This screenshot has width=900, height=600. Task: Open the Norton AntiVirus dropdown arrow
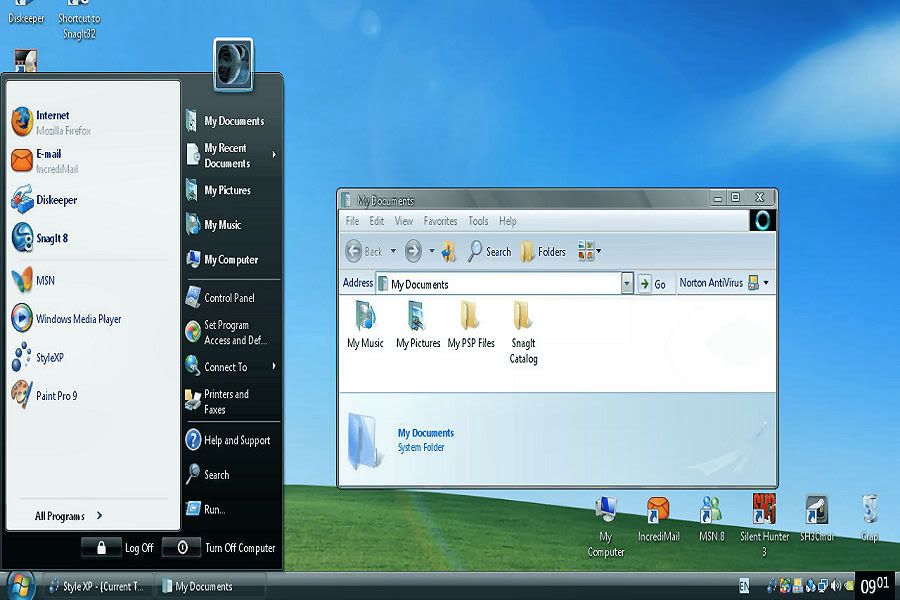(766, 282)
